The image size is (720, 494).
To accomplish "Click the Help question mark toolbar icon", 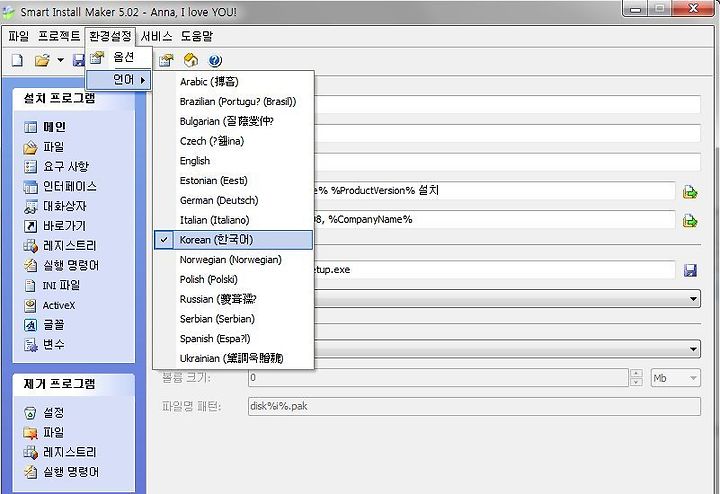I will point(215,61).
